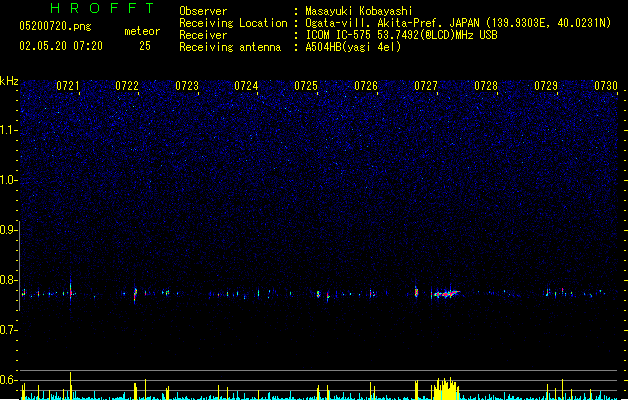Click the Ogata-vill. Akita-Pref. JAPAN location text
Screen dimensions: 629x400
[458, 23]
